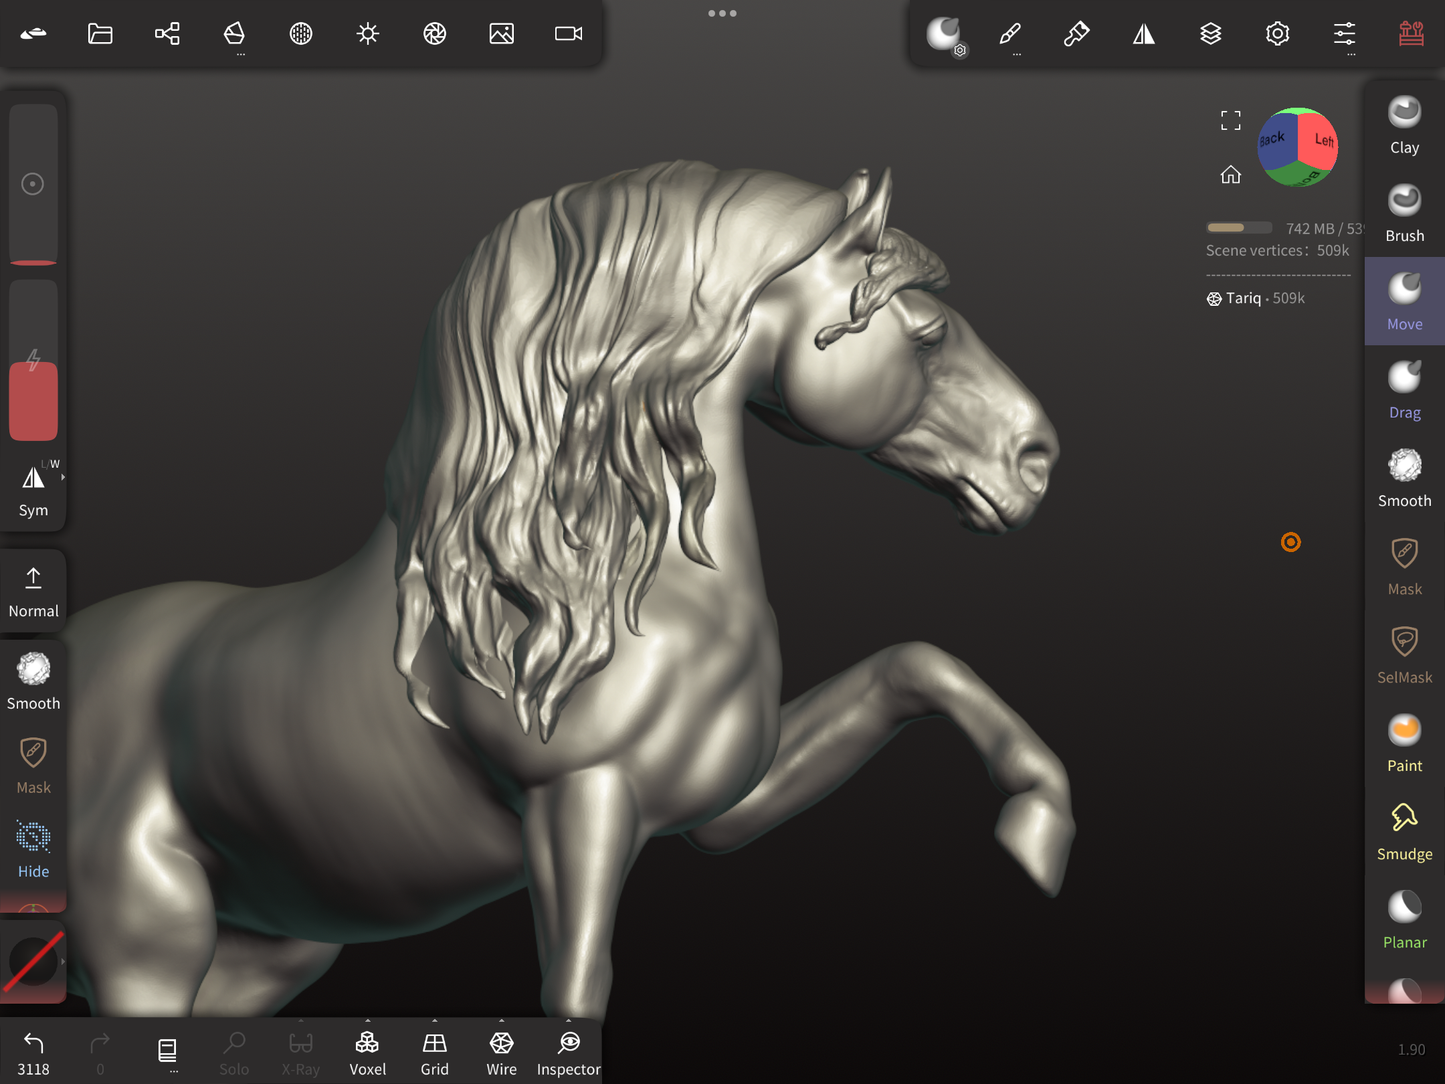This screenshot has width=1445, height=1084.
Task: Open the camera settings icon
Action: [568, 34]
